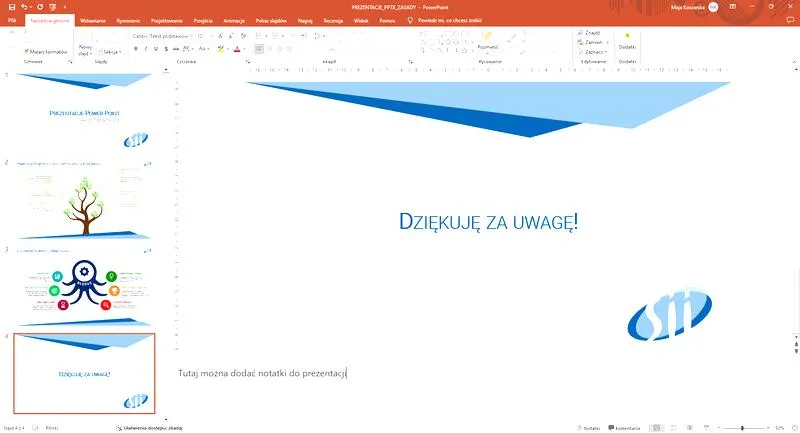The height and width of the screenshot is (433, 800).
Task: Adjust the zoom slider handle
Action: pyautogui.click(x=743, y=428)
